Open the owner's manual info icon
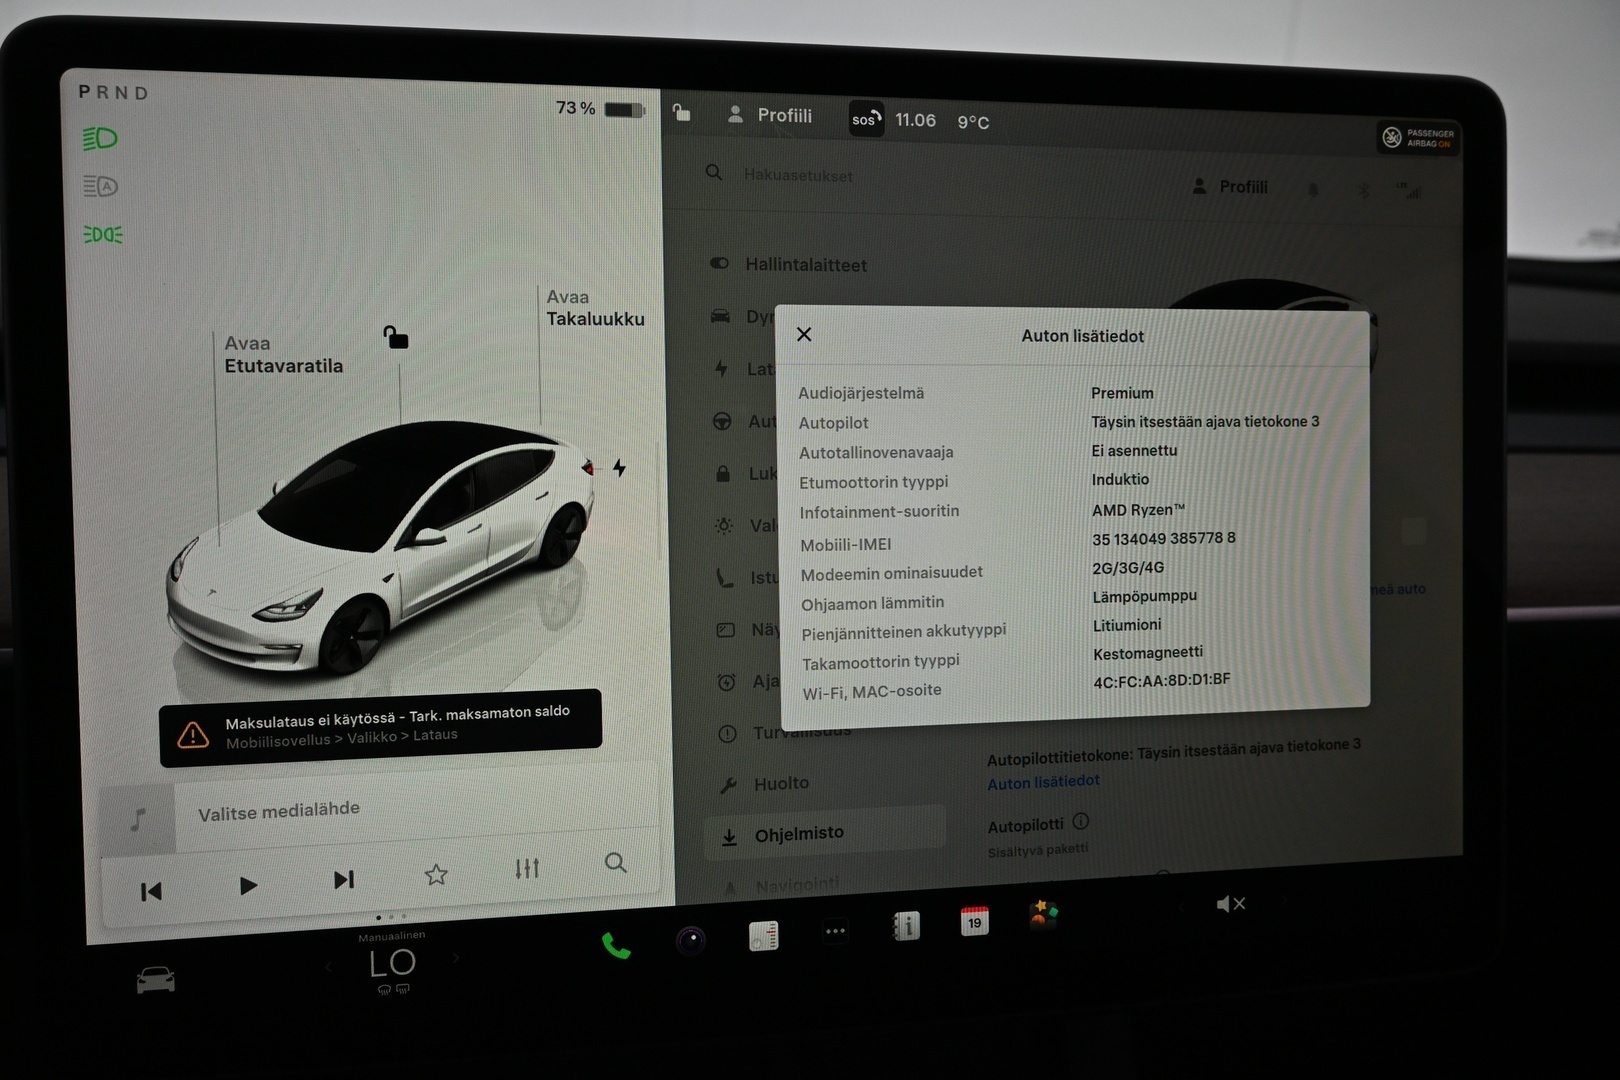Screen dimensions: 1620x1080 point(906,927)
